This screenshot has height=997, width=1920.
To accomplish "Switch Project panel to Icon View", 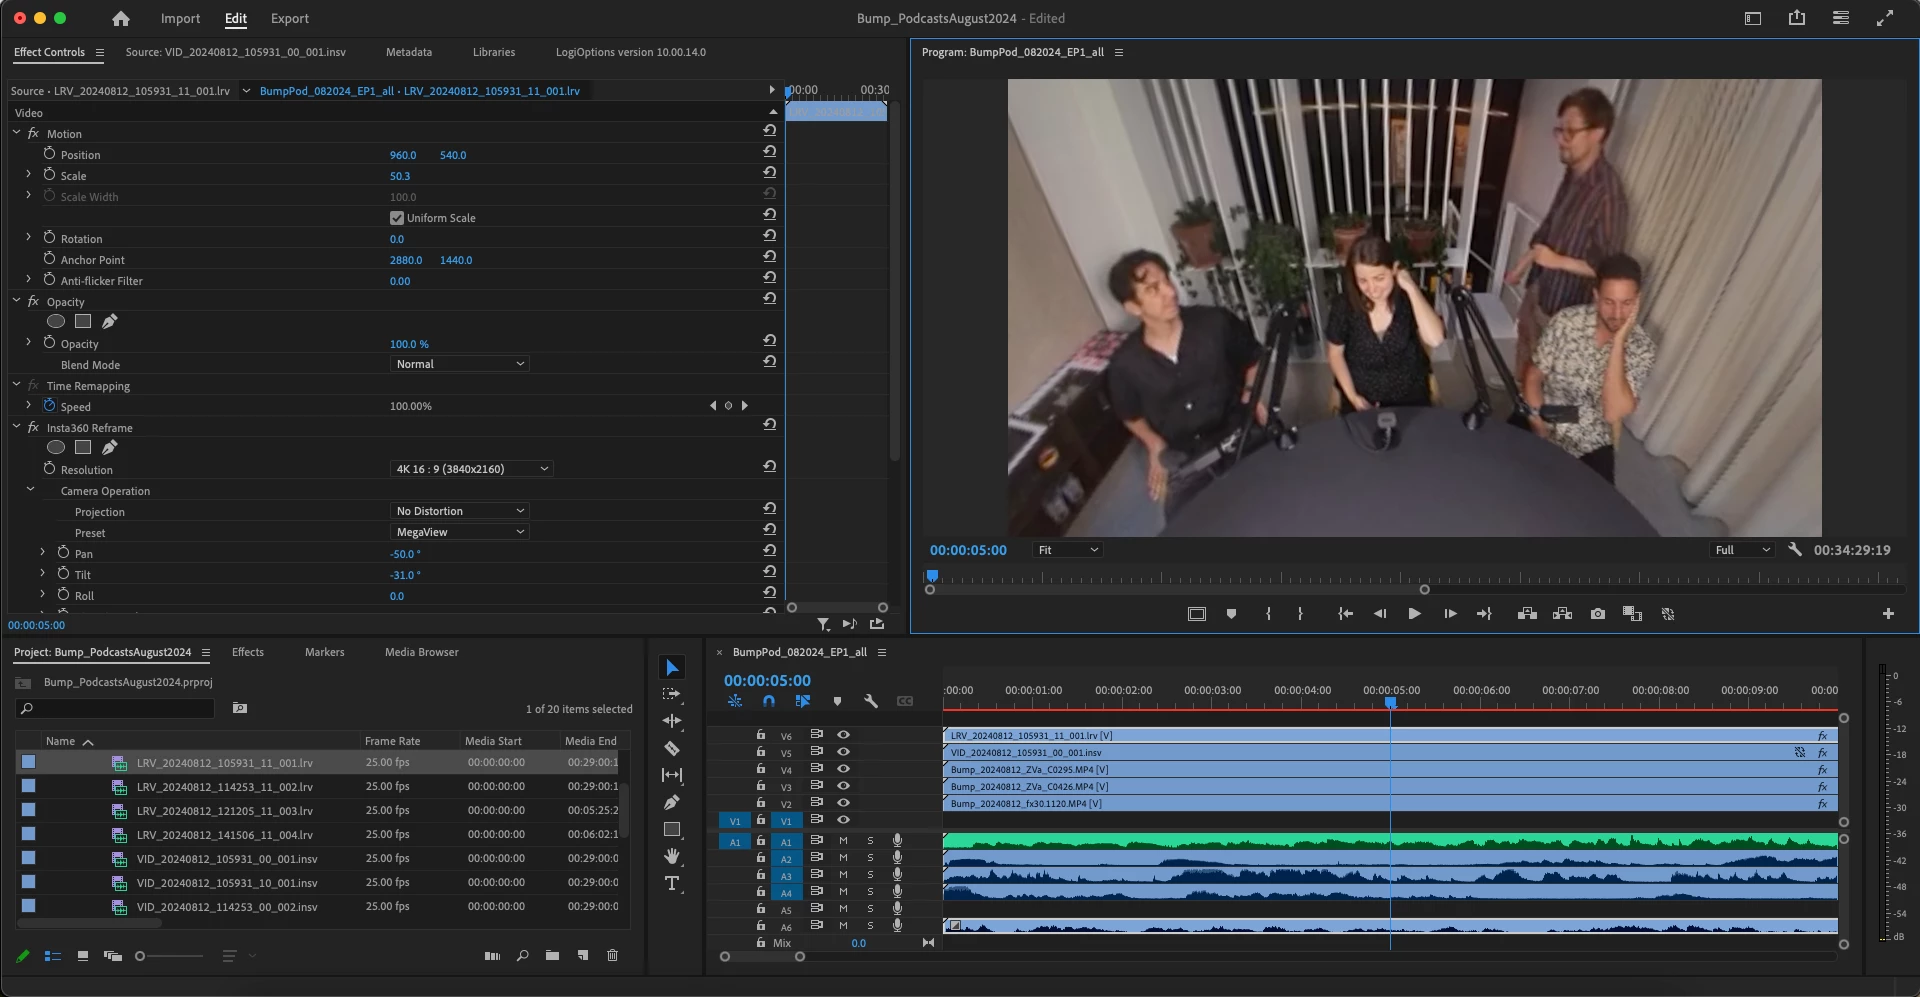I will click(x=83, y=956).
